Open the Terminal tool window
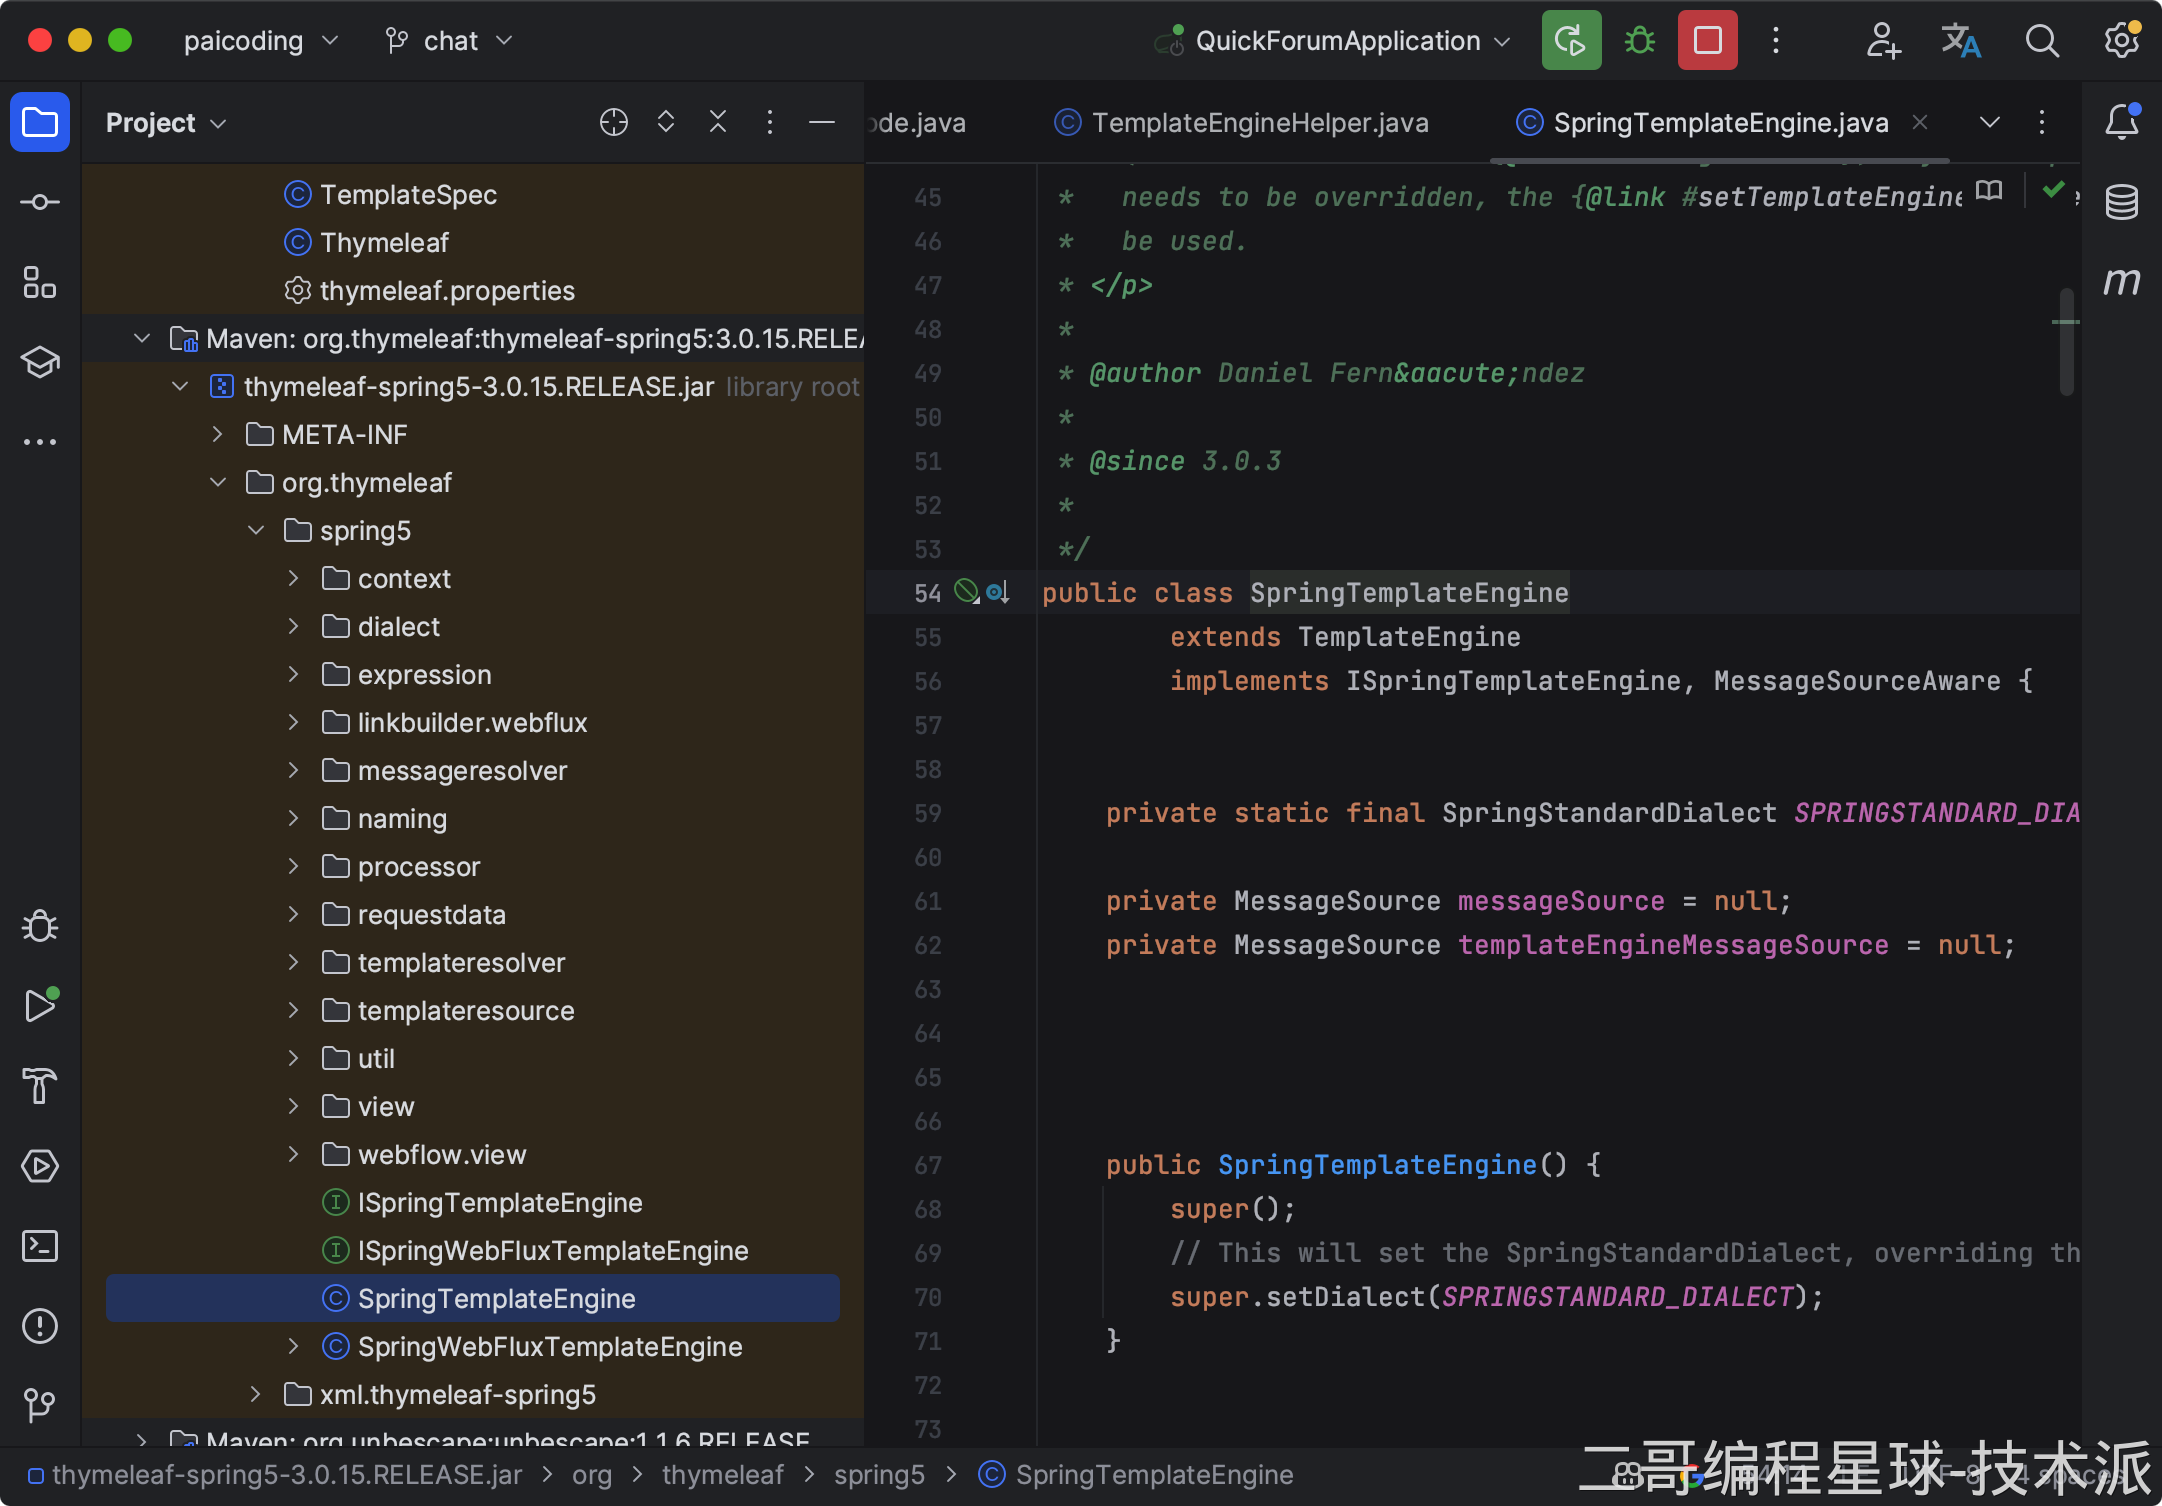The image size is (2162, 1506). (40, 1246)
